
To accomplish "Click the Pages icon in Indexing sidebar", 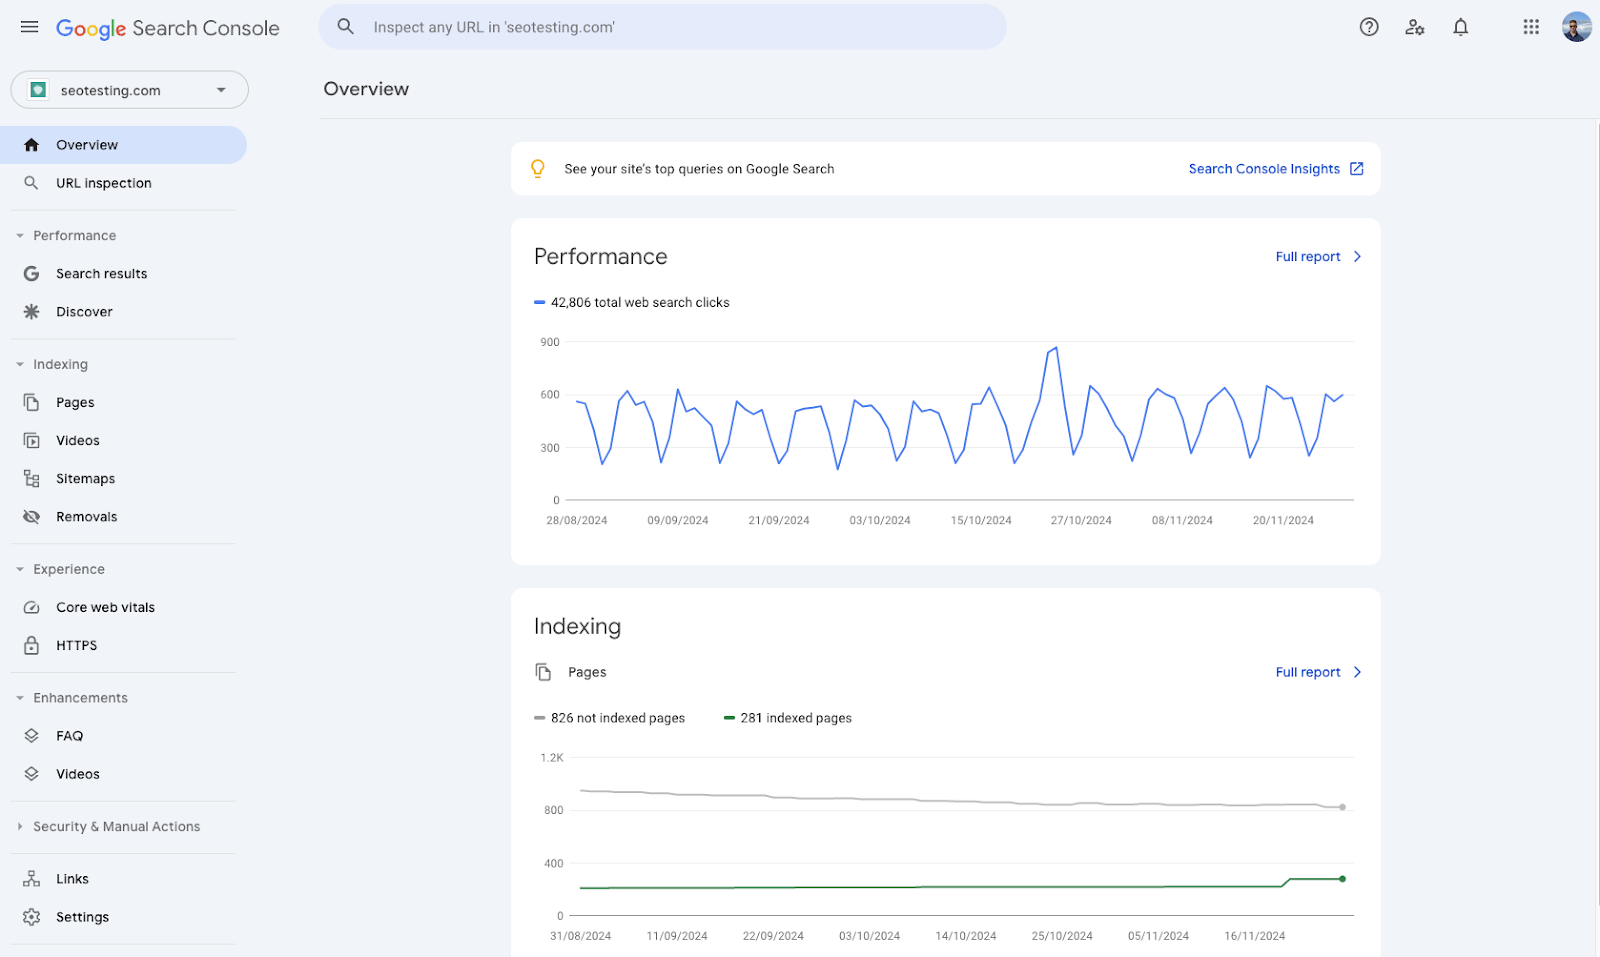I will point(32,402).
